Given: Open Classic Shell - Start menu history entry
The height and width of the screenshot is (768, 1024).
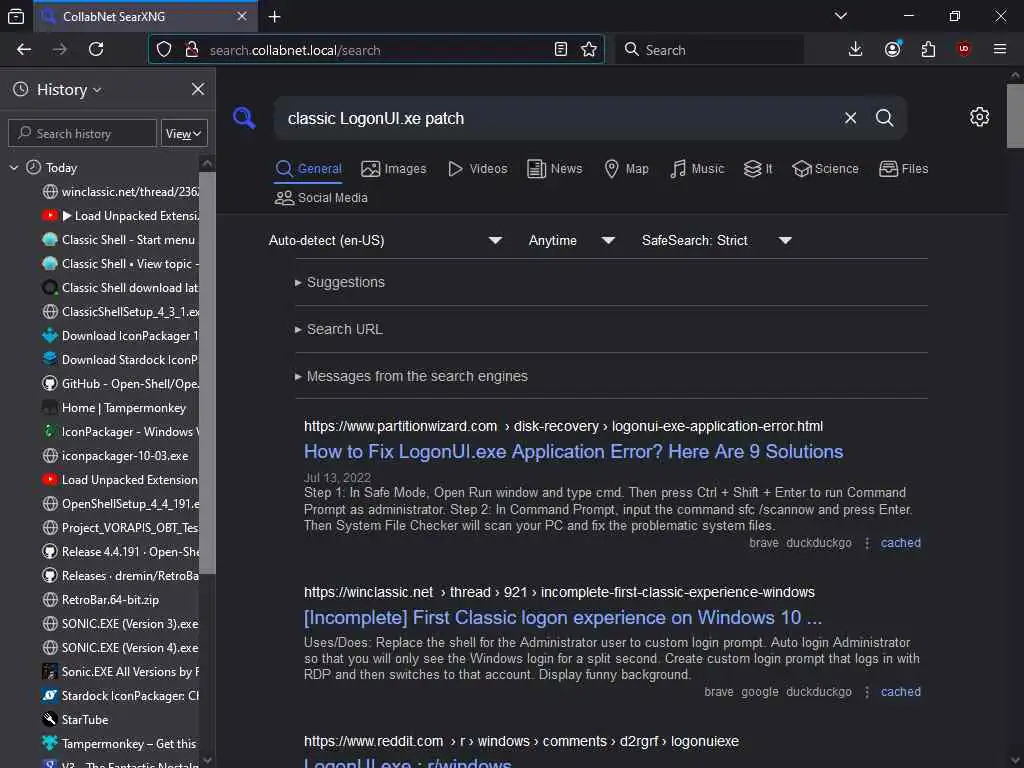Looking at the screenshot, I should click(x=121, y=240).
